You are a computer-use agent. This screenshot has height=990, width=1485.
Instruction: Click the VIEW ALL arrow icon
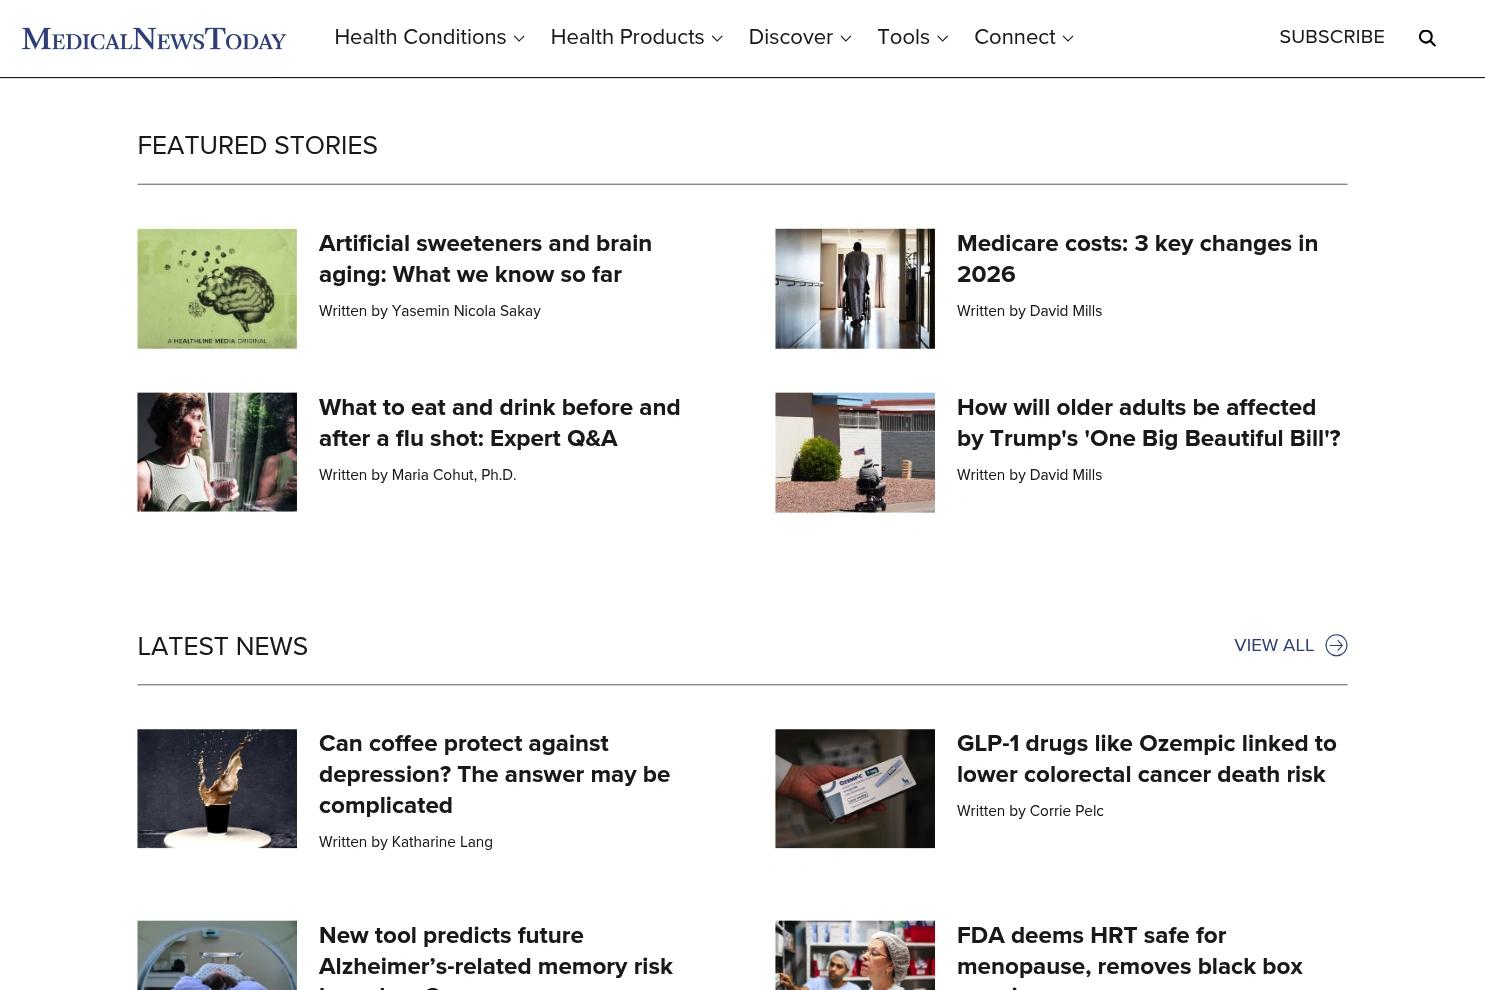click(1336, 645)
